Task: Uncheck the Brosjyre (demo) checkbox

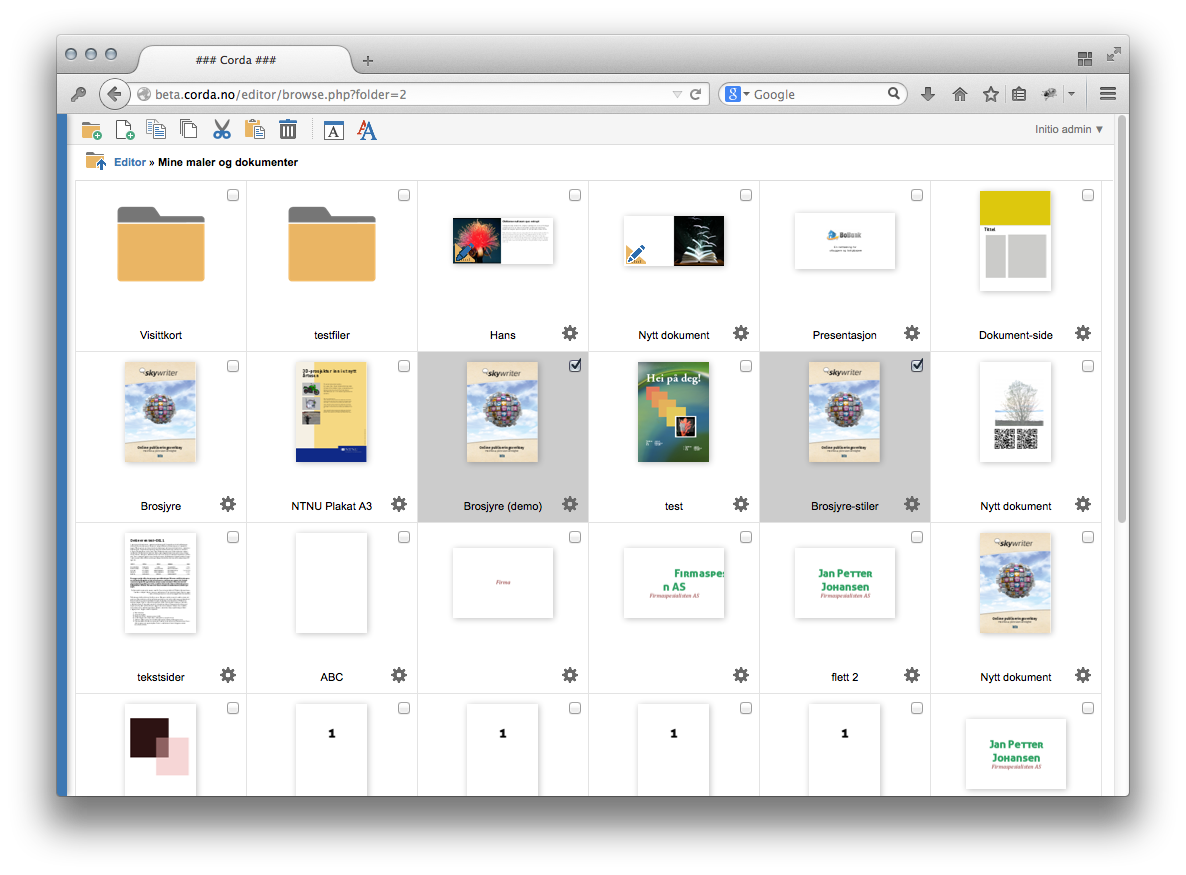Action: [575, 366]
